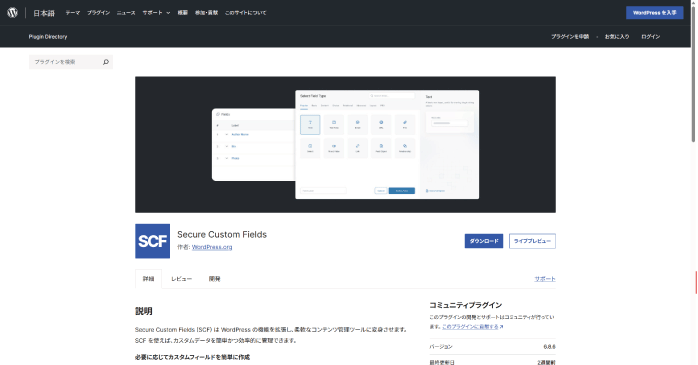This screenshot has width=698, height=365.
Task: Expand the サポート dropdown menu
Action: pos(156,13)
